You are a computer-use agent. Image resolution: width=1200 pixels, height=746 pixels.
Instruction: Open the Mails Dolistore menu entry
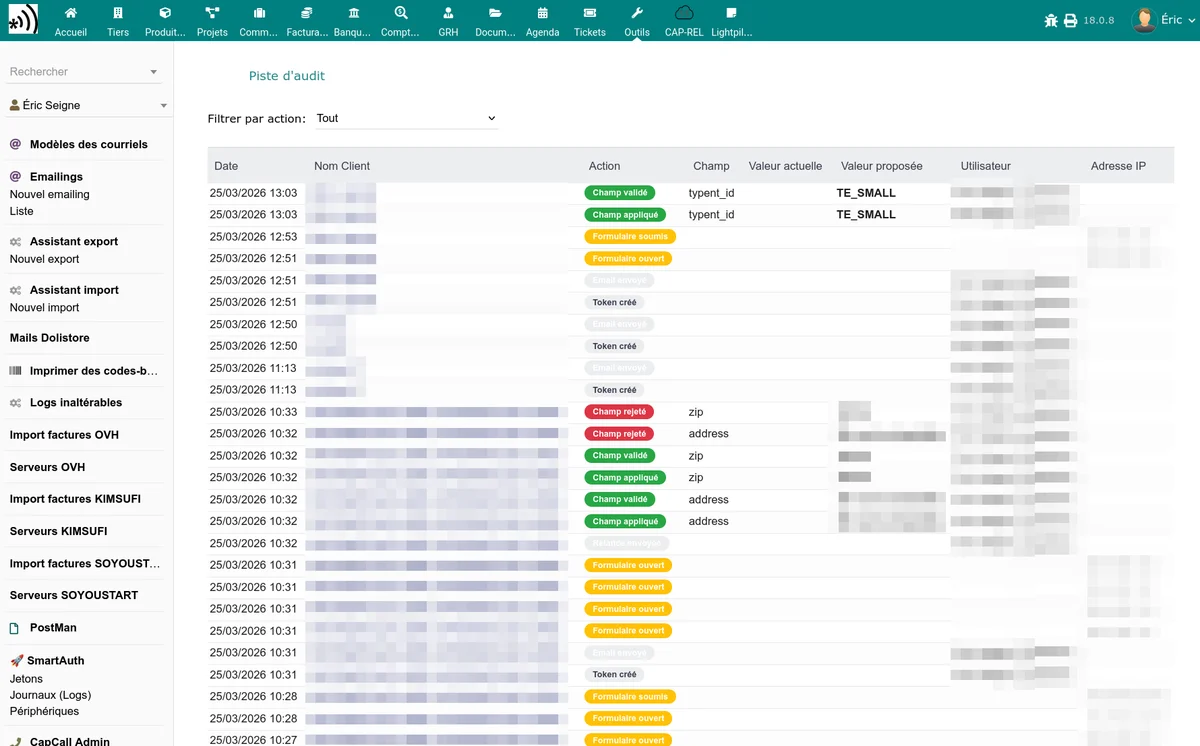click(49, 338)
